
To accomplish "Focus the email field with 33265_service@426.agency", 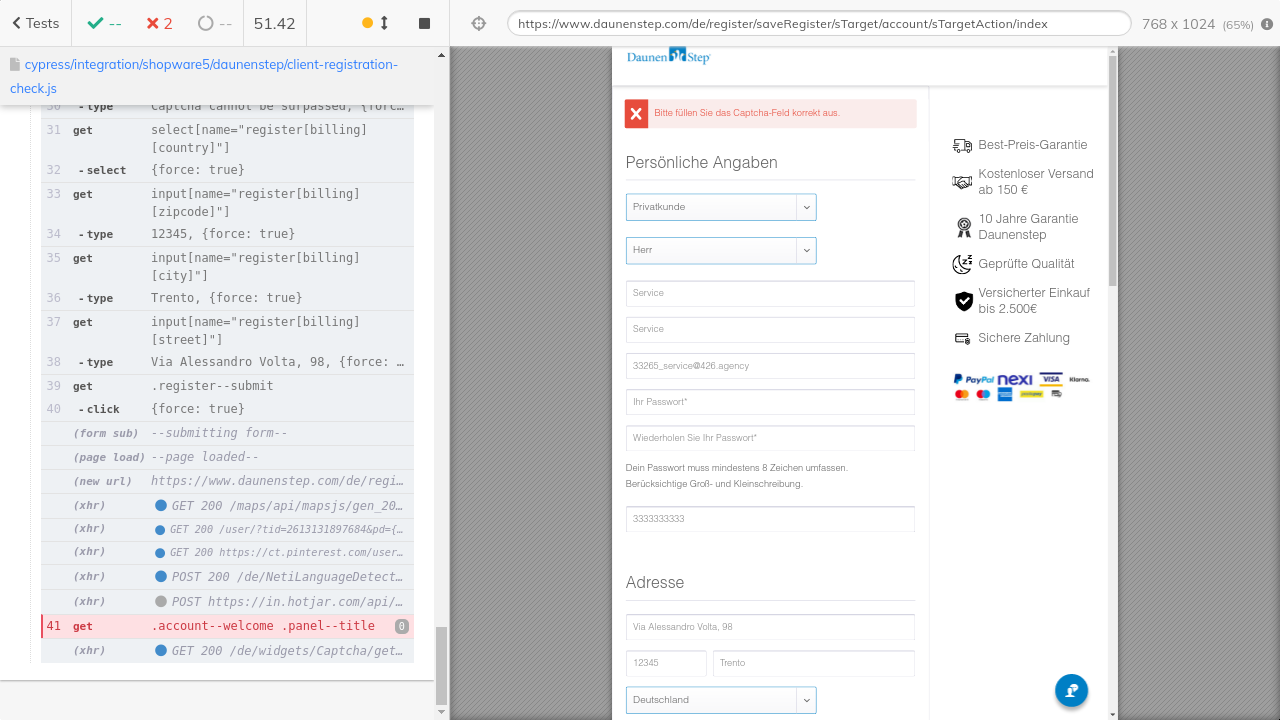I will [770, 366].
